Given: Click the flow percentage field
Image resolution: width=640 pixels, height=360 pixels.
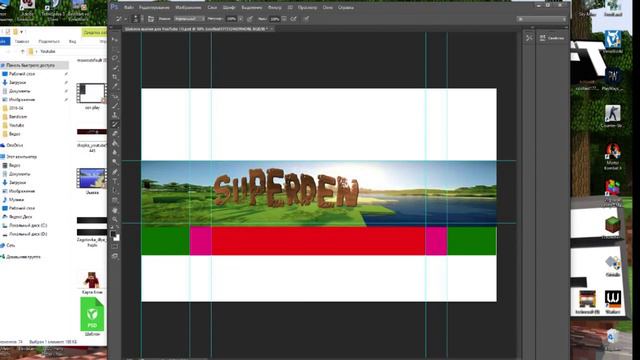Looking at the screenshot, I should click(x=275, y=19).
